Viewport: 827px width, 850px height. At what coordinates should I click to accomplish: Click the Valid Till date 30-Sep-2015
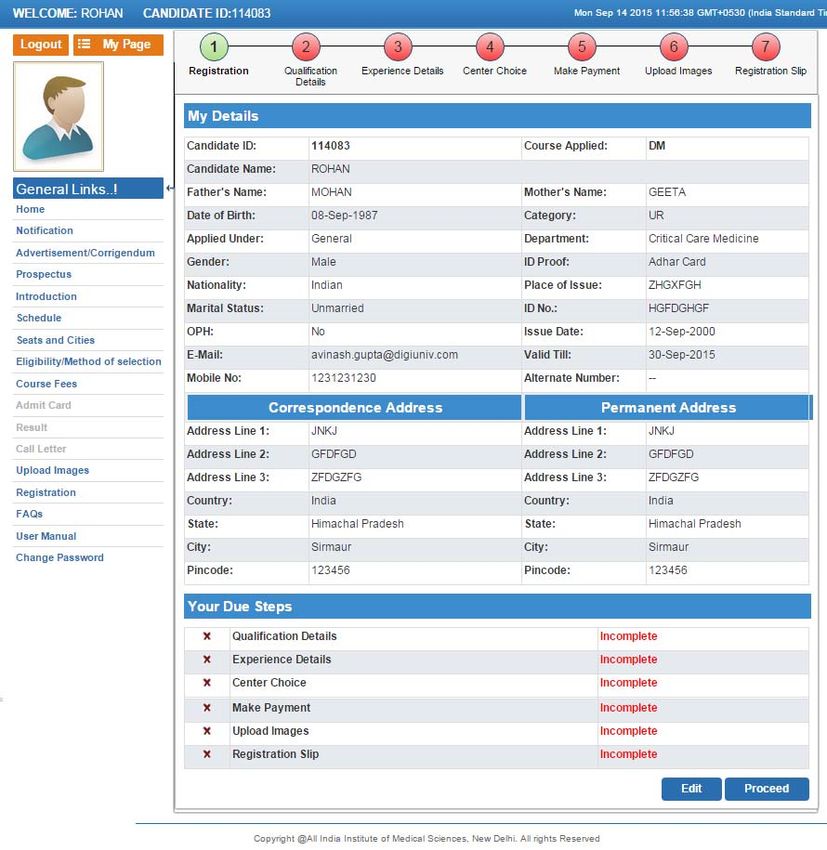tap(682, 355)
